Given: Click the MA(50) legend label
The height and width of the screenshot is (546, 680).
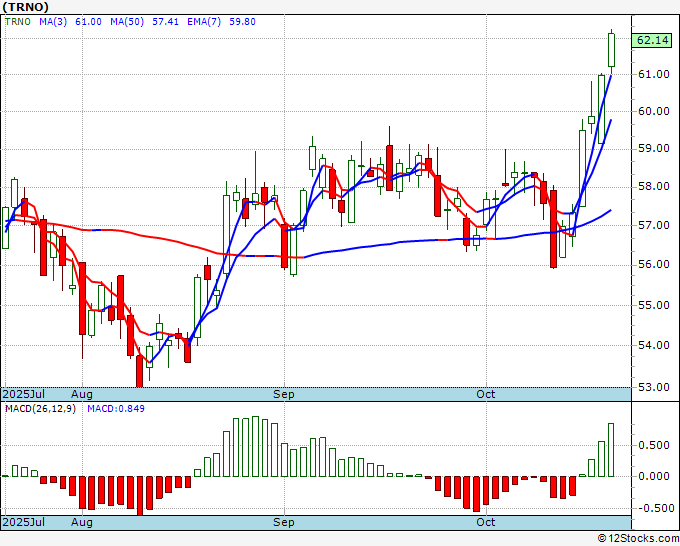Looking at the screenshot, I should (x=127, y=22).
